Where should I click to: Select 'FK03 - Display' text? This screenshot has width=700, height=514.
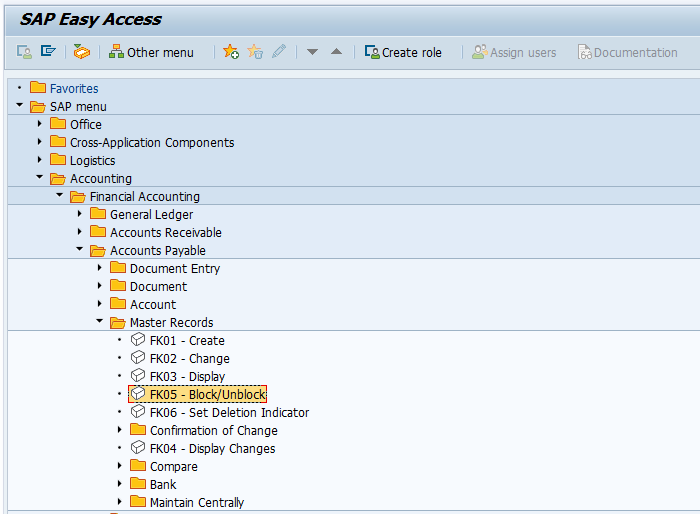tap(188, 376)
